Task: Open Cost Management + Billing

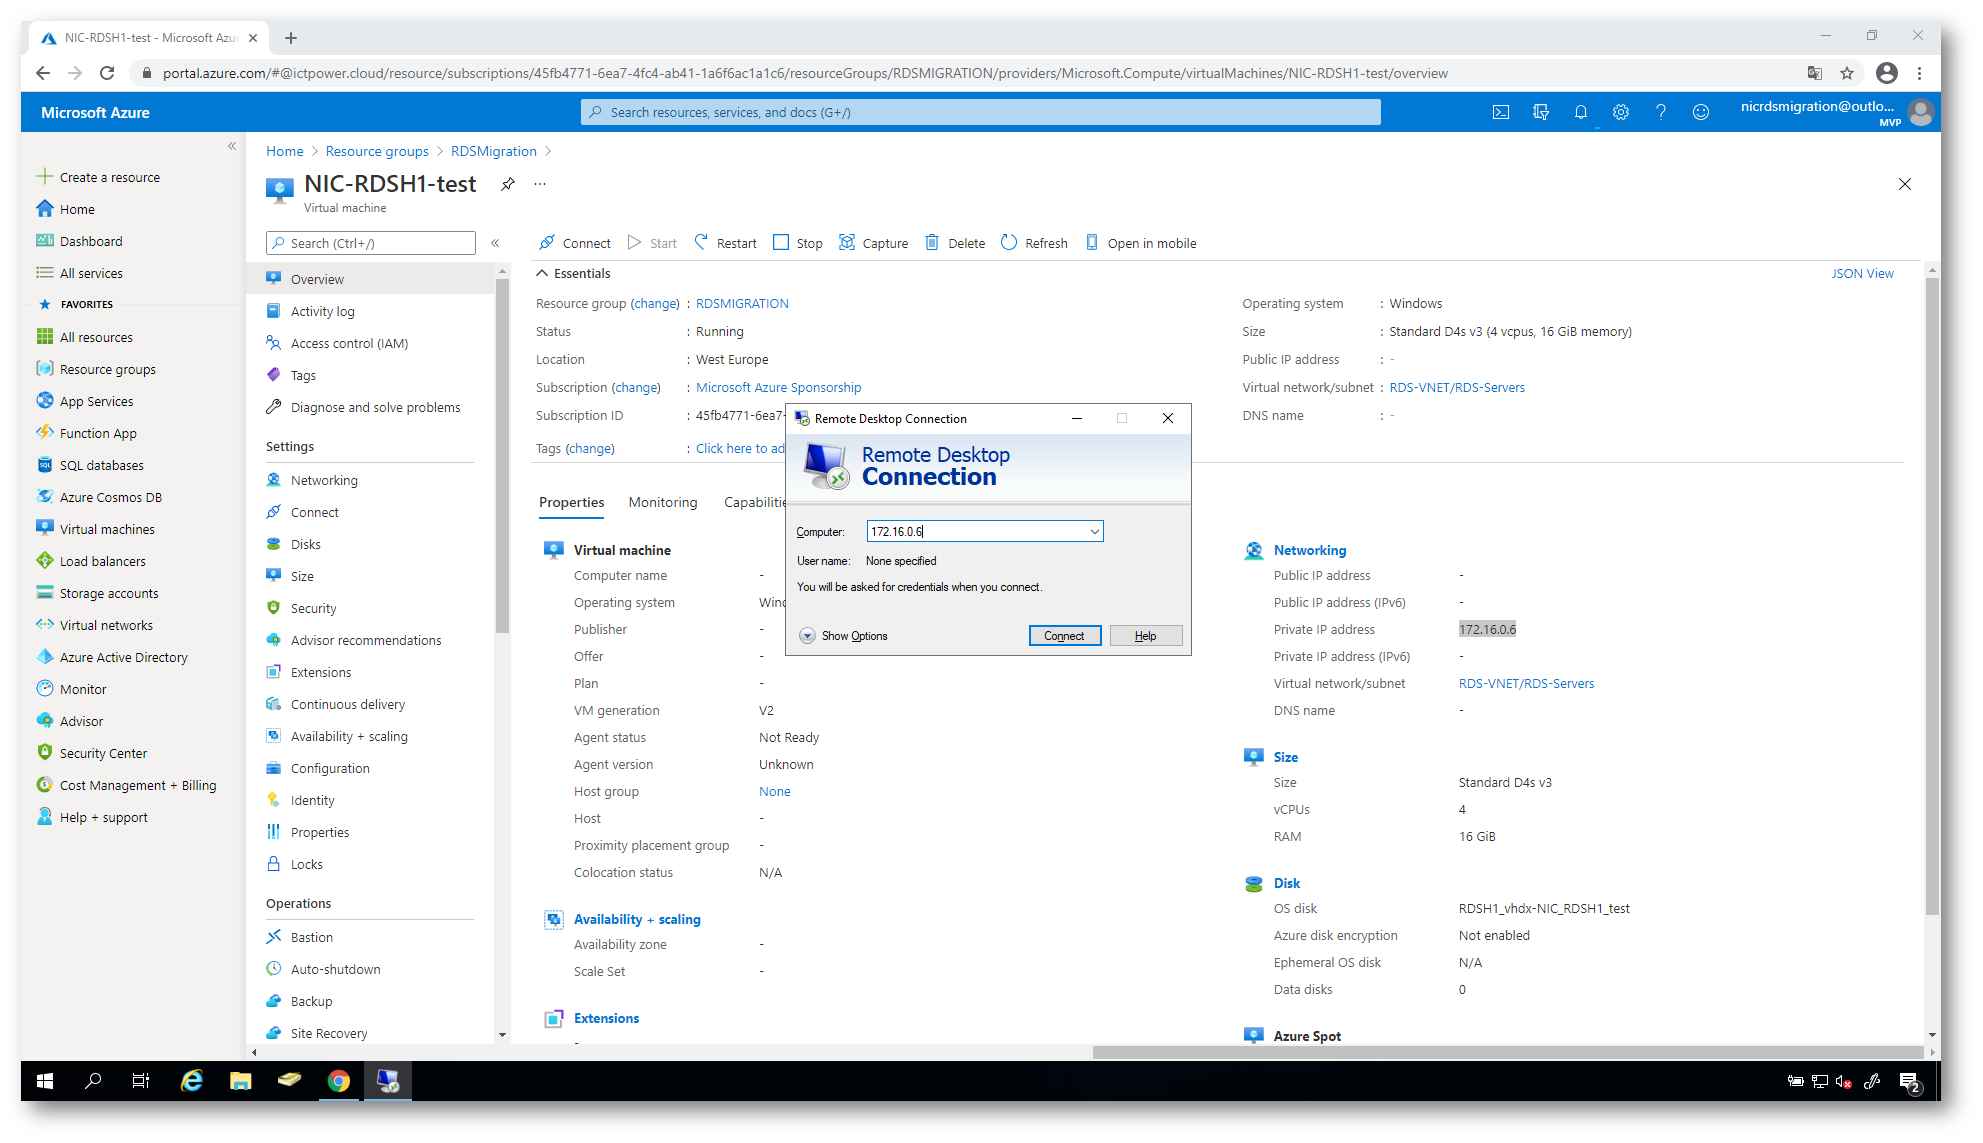Action: coord(137,785)
